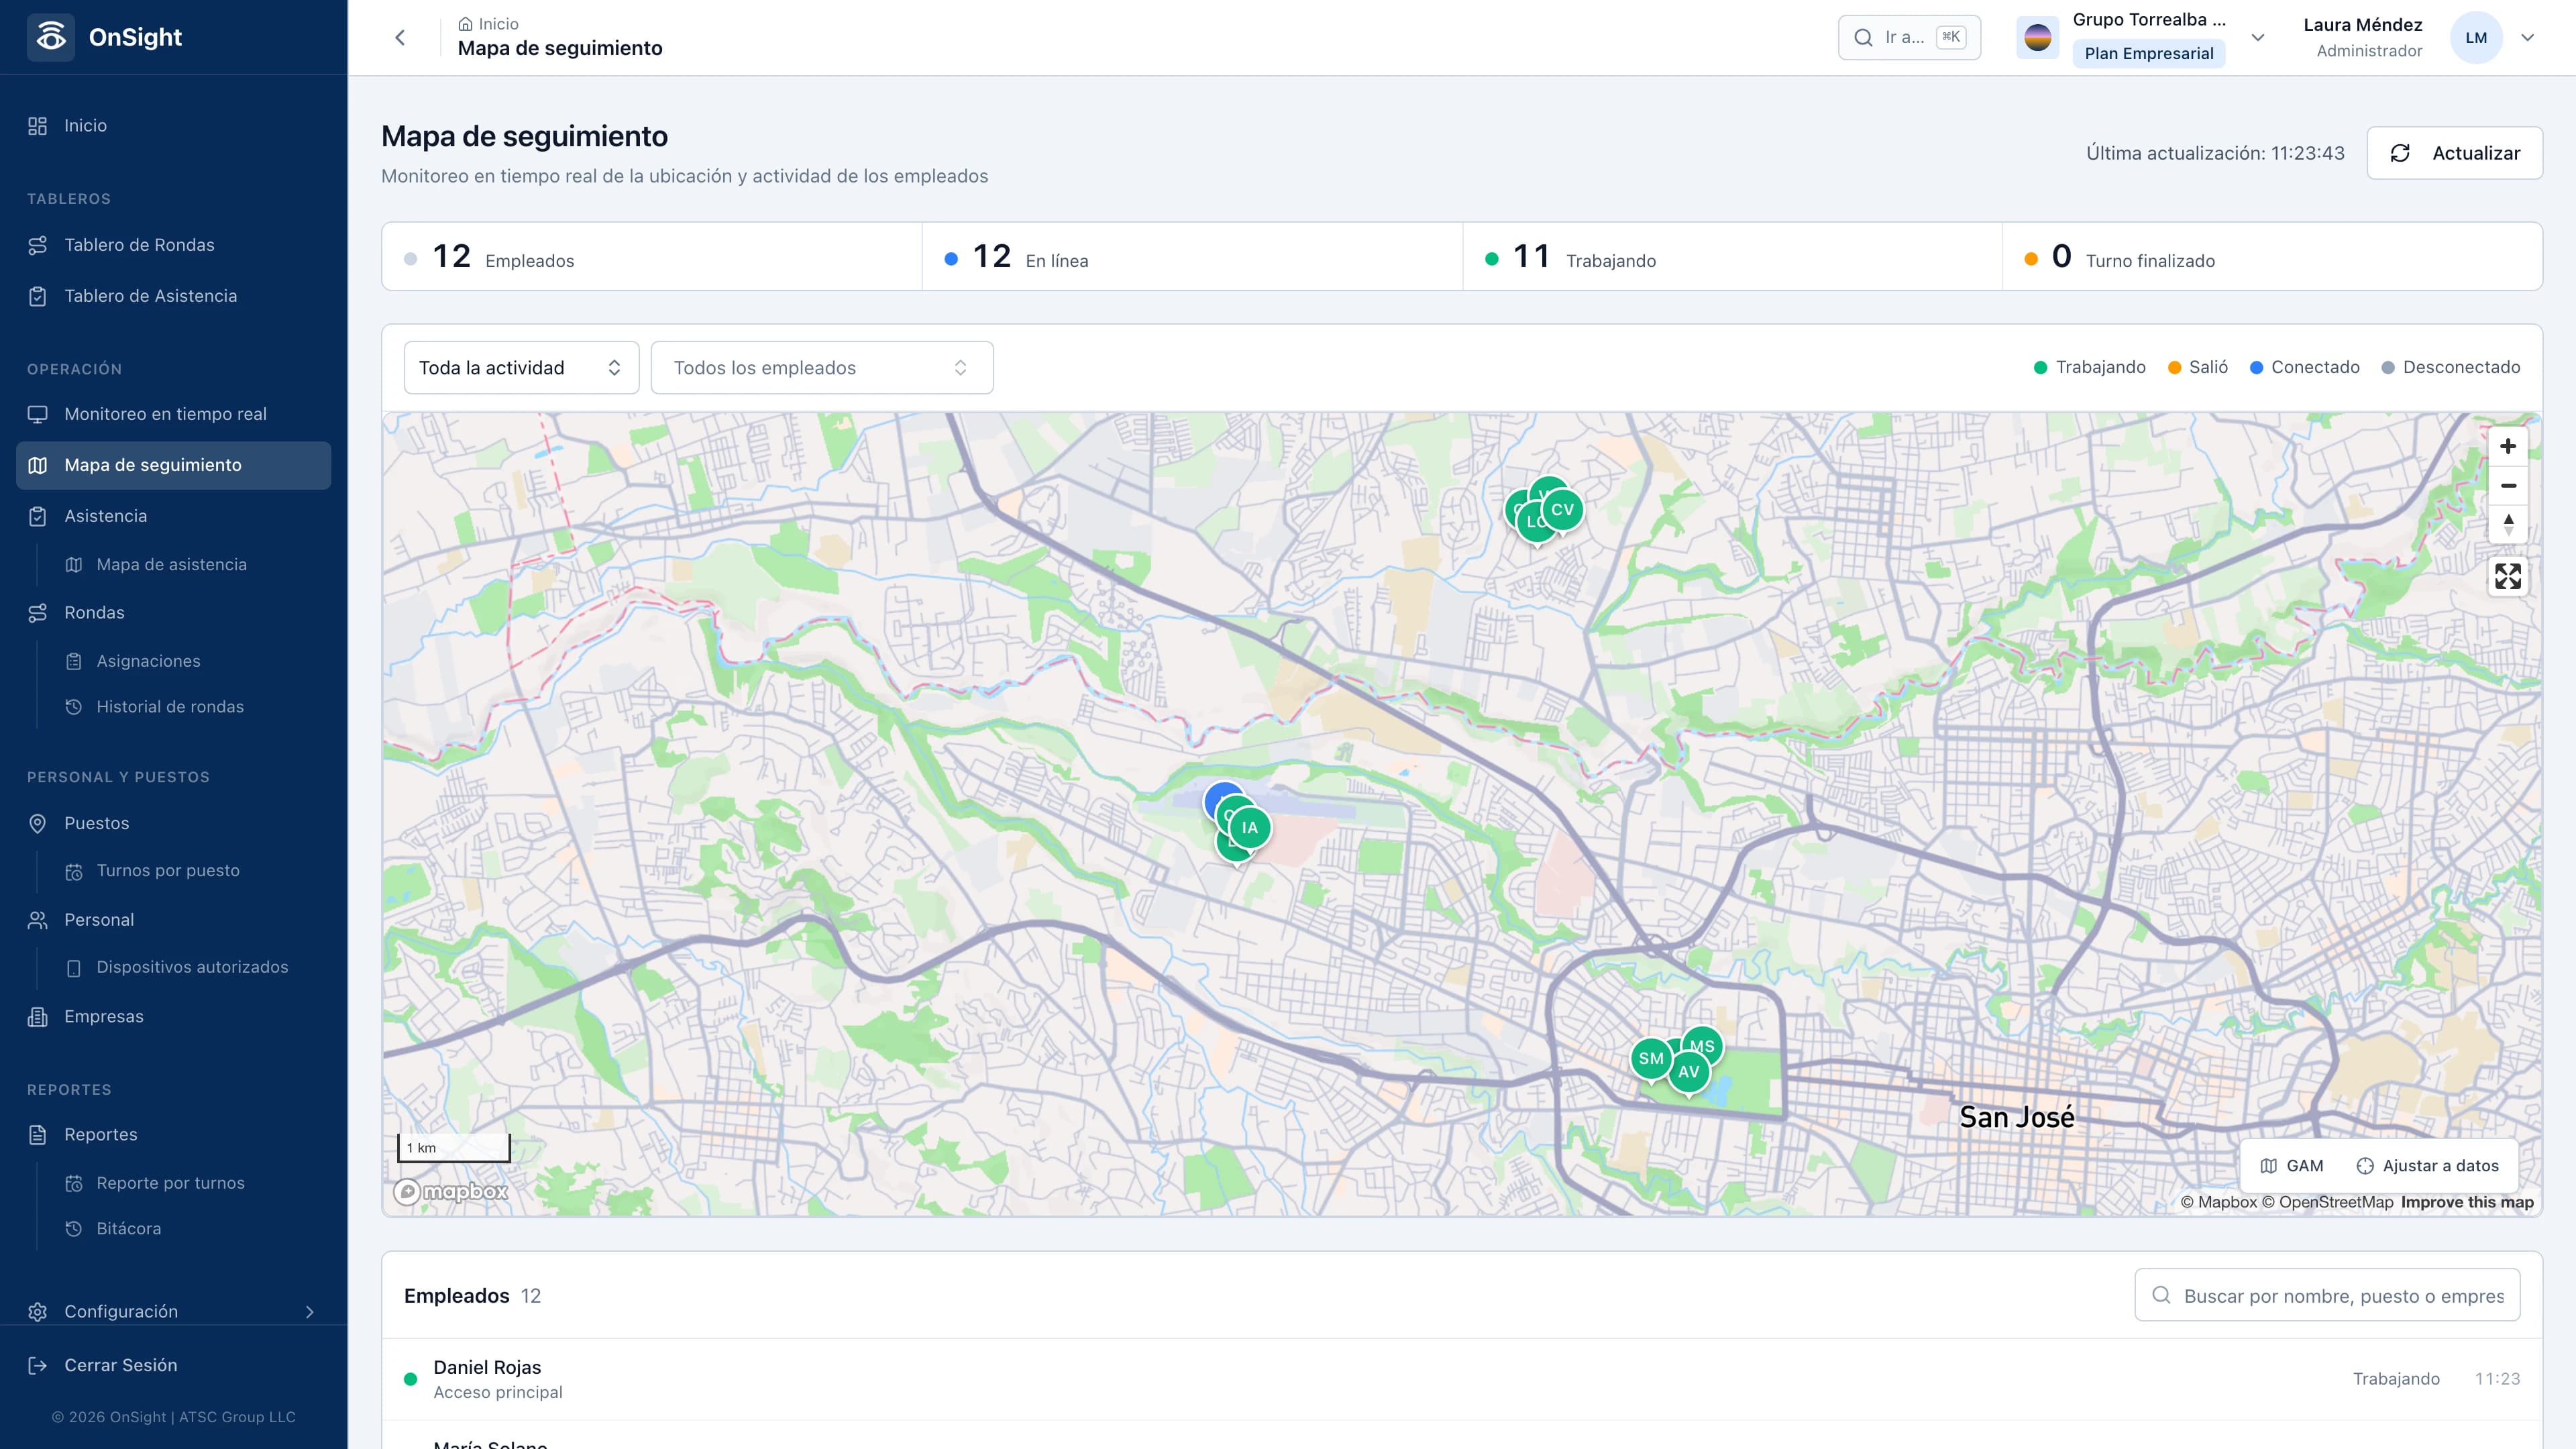2576x1449 pixels.
Task: Click the Salió legend item
Action: click(2198, 368)
